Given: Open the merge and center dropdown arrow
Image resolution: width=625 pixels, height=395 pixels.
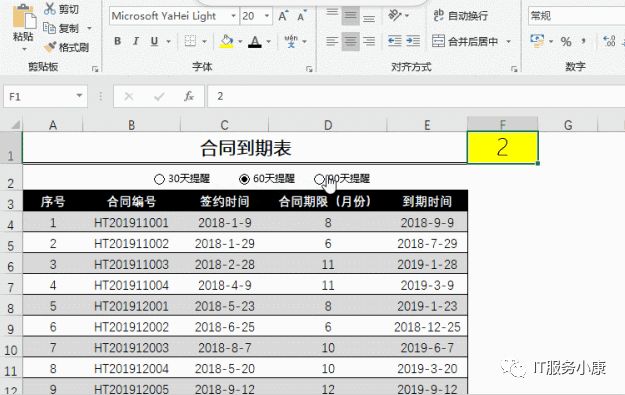Looking at the screenshot, I should click(x=509, y=41).
